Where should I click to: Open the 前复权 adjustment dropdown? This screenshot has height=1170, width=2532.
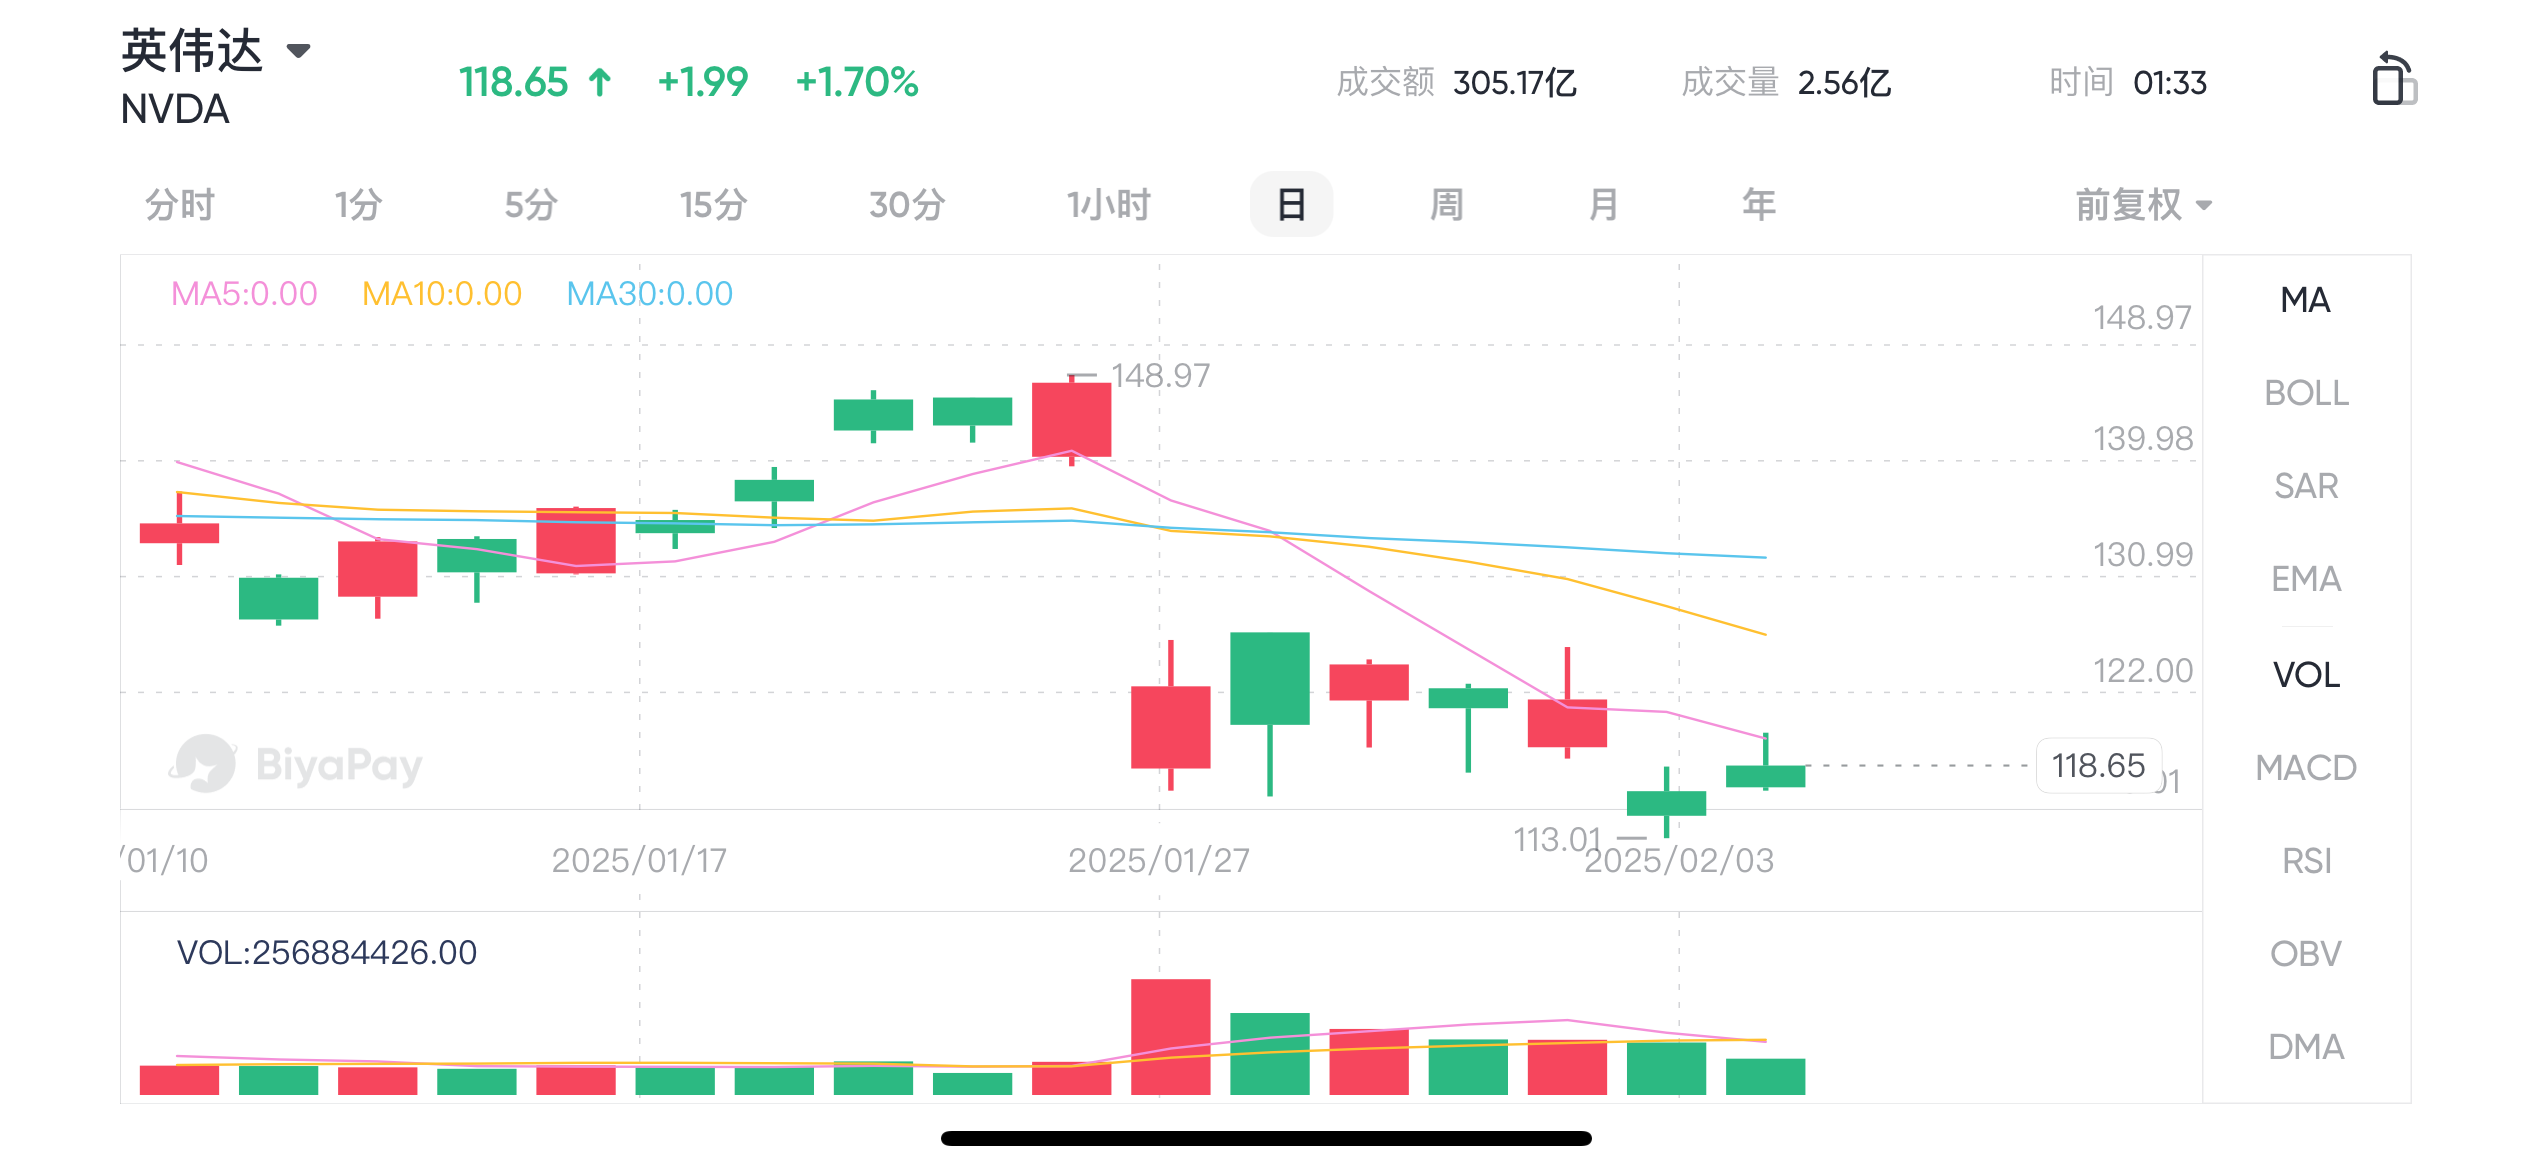pyautogui.click(x=2143, y=205)
